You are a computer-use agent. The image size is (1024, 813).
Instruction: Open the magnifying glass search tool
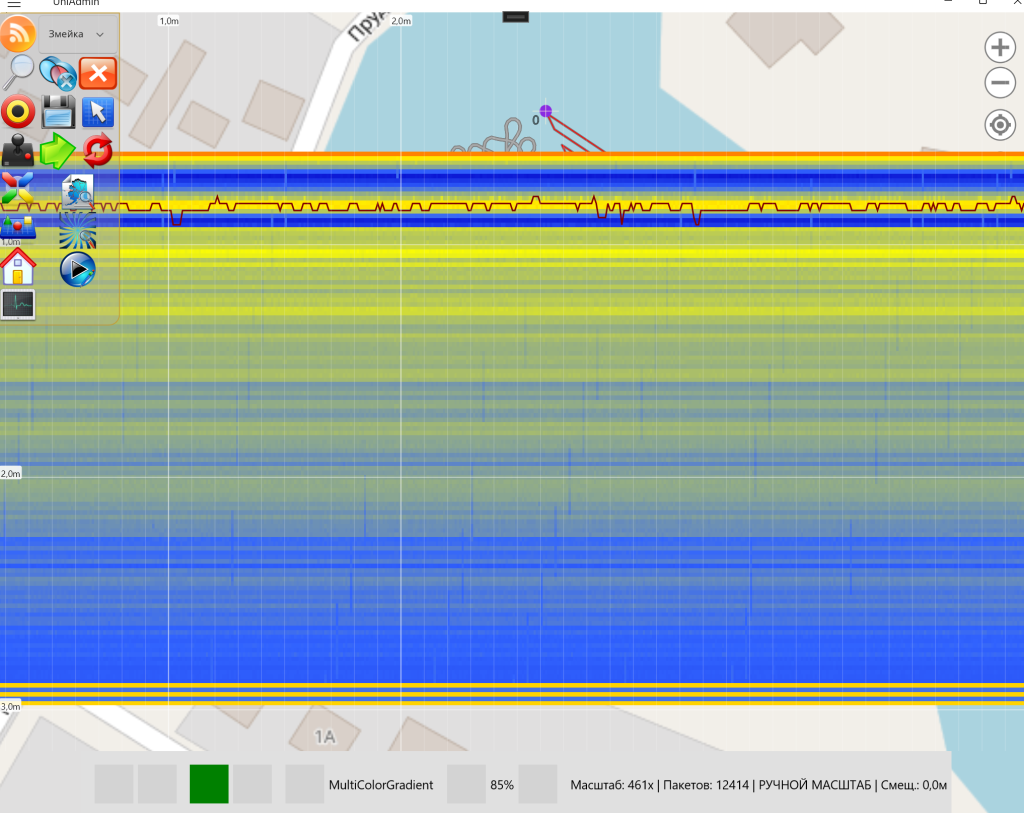(x=18, y=71)
